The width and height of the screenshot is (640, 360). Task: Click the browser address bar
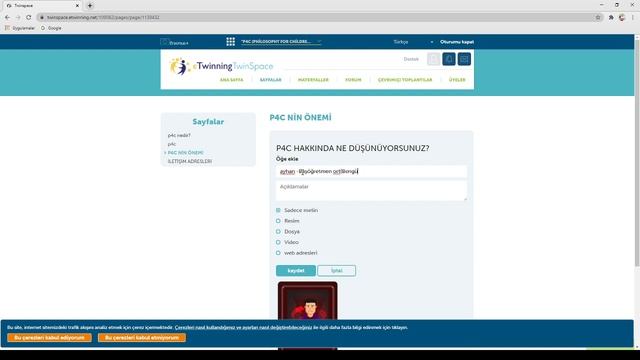coord(318,17)
